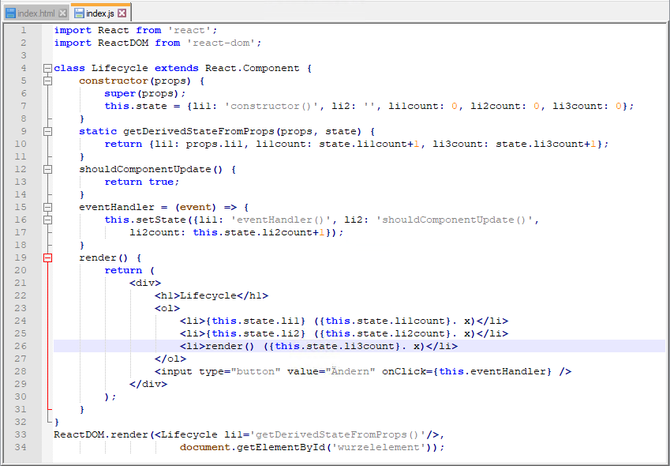Image resolution: width=670 pixels, height=466 pixels.
Task: Click the opening '<div>' tag on line 21
Action: (145, 283)
